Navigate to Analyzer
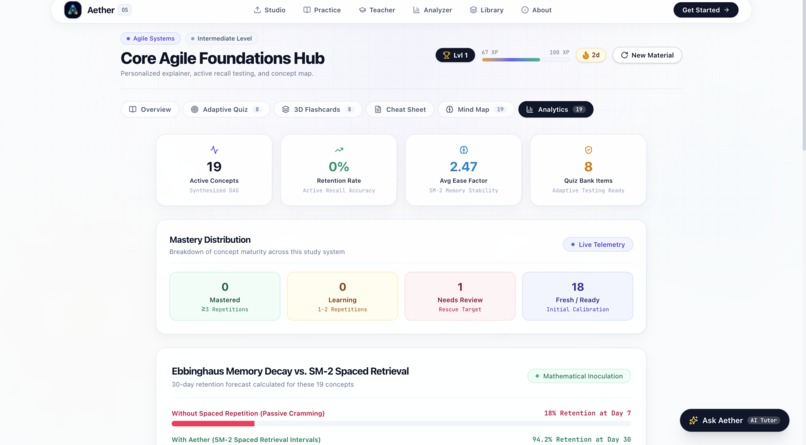 tap(432, 10)
